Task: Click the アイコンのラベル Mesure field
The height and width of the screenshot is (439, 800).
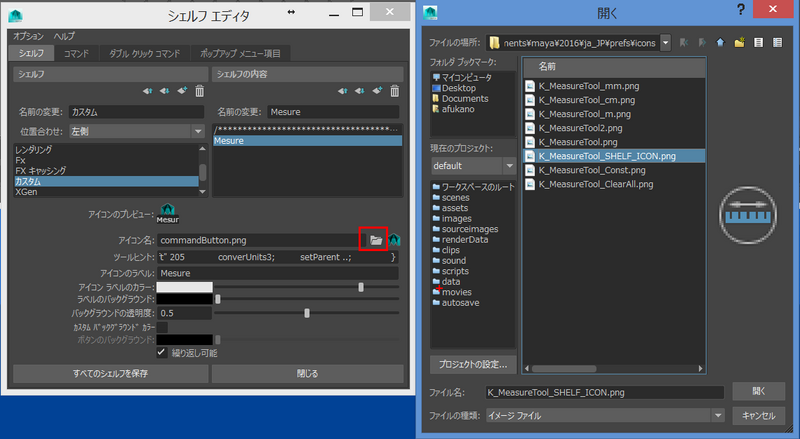Action: [x=278, y=273]
